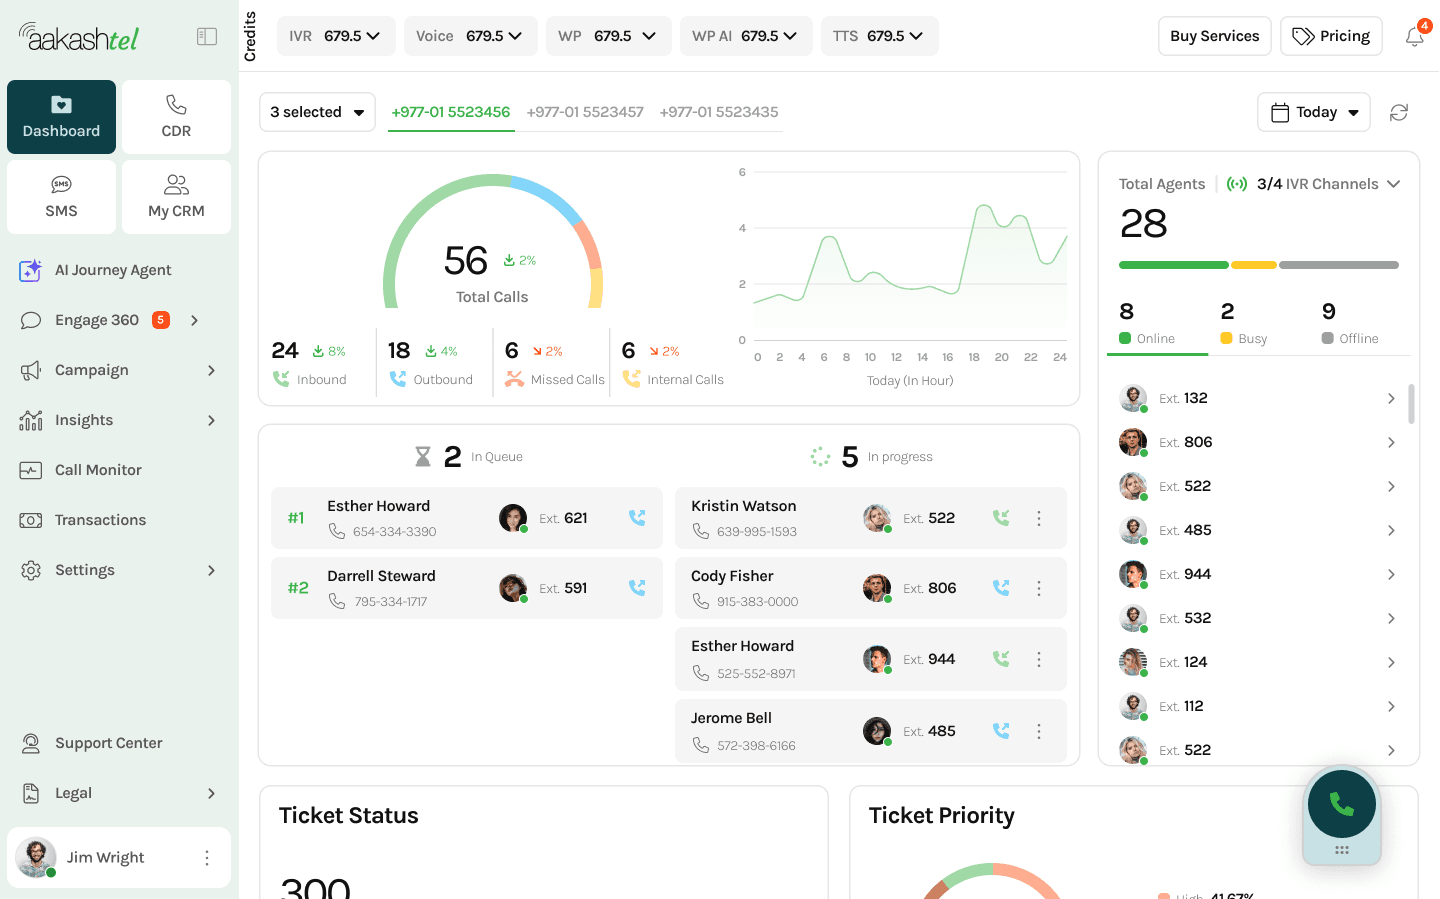Switch to +977-01 5523457 tab
Viewport: 1440px width, 899px height.
coord(585,112)
